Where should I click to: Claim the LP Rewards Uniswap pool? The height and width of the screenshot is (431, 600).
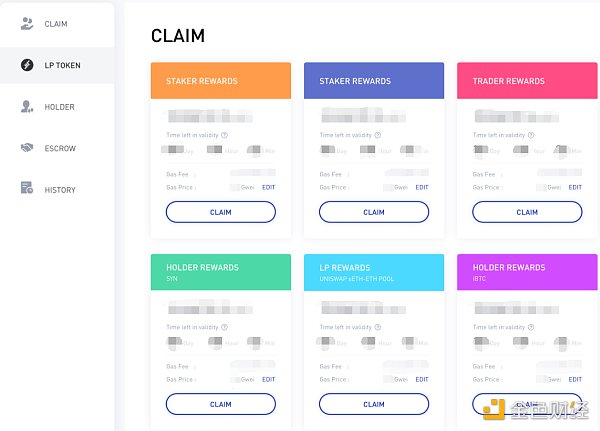pyautogui.click(x=374, y=404)
